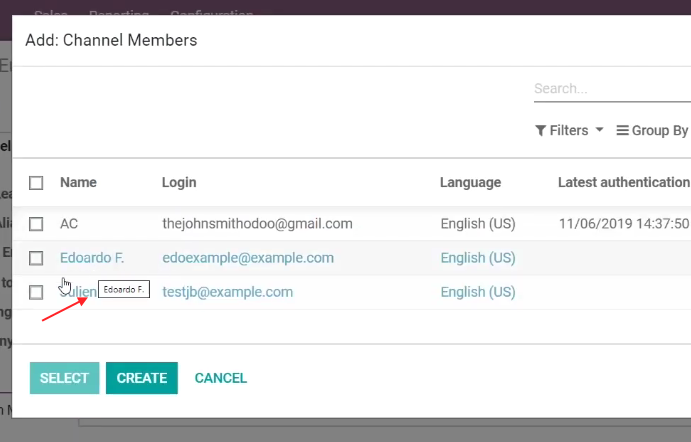Cancel the Add Channel Members dialog

click(221, 378)
